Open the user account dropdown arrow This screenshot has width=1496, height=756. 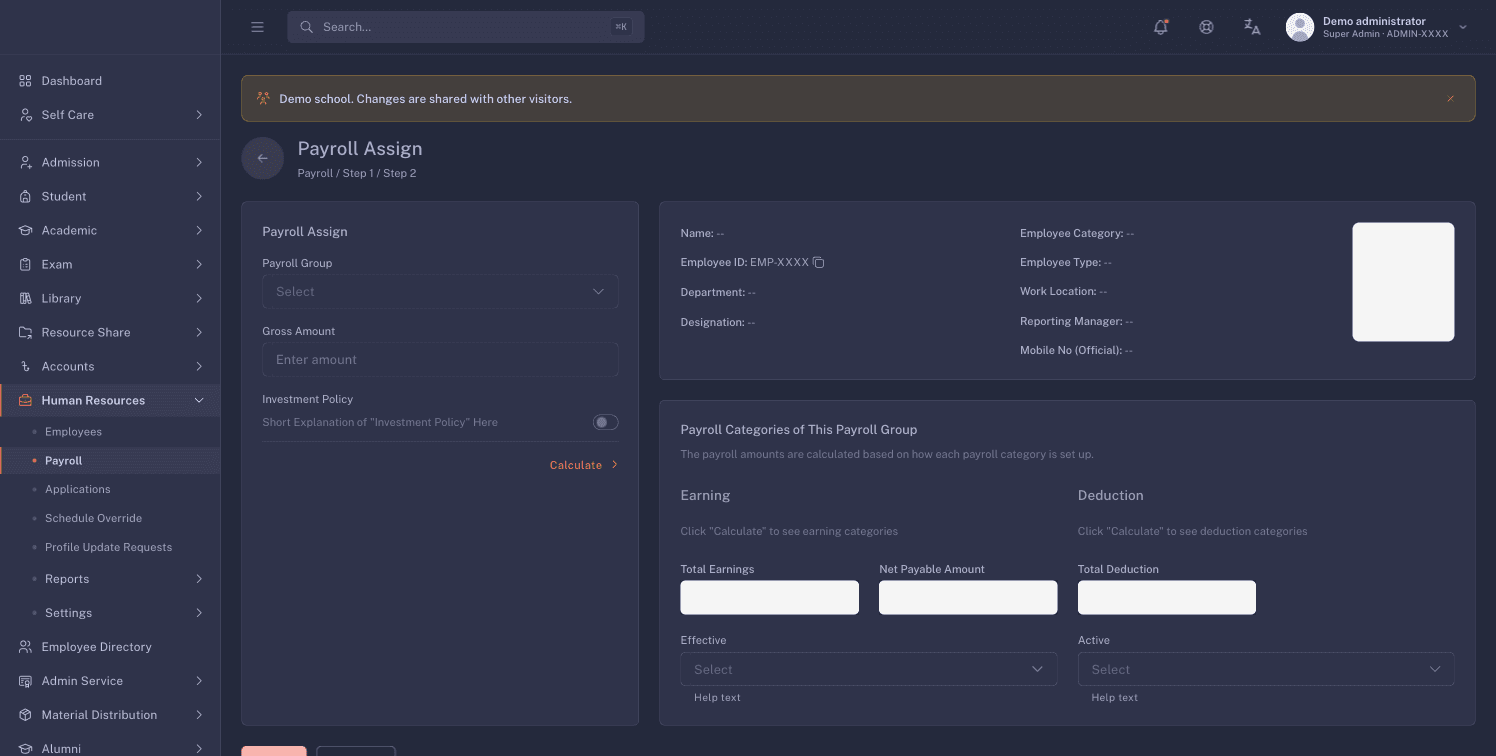(1463, 27)
